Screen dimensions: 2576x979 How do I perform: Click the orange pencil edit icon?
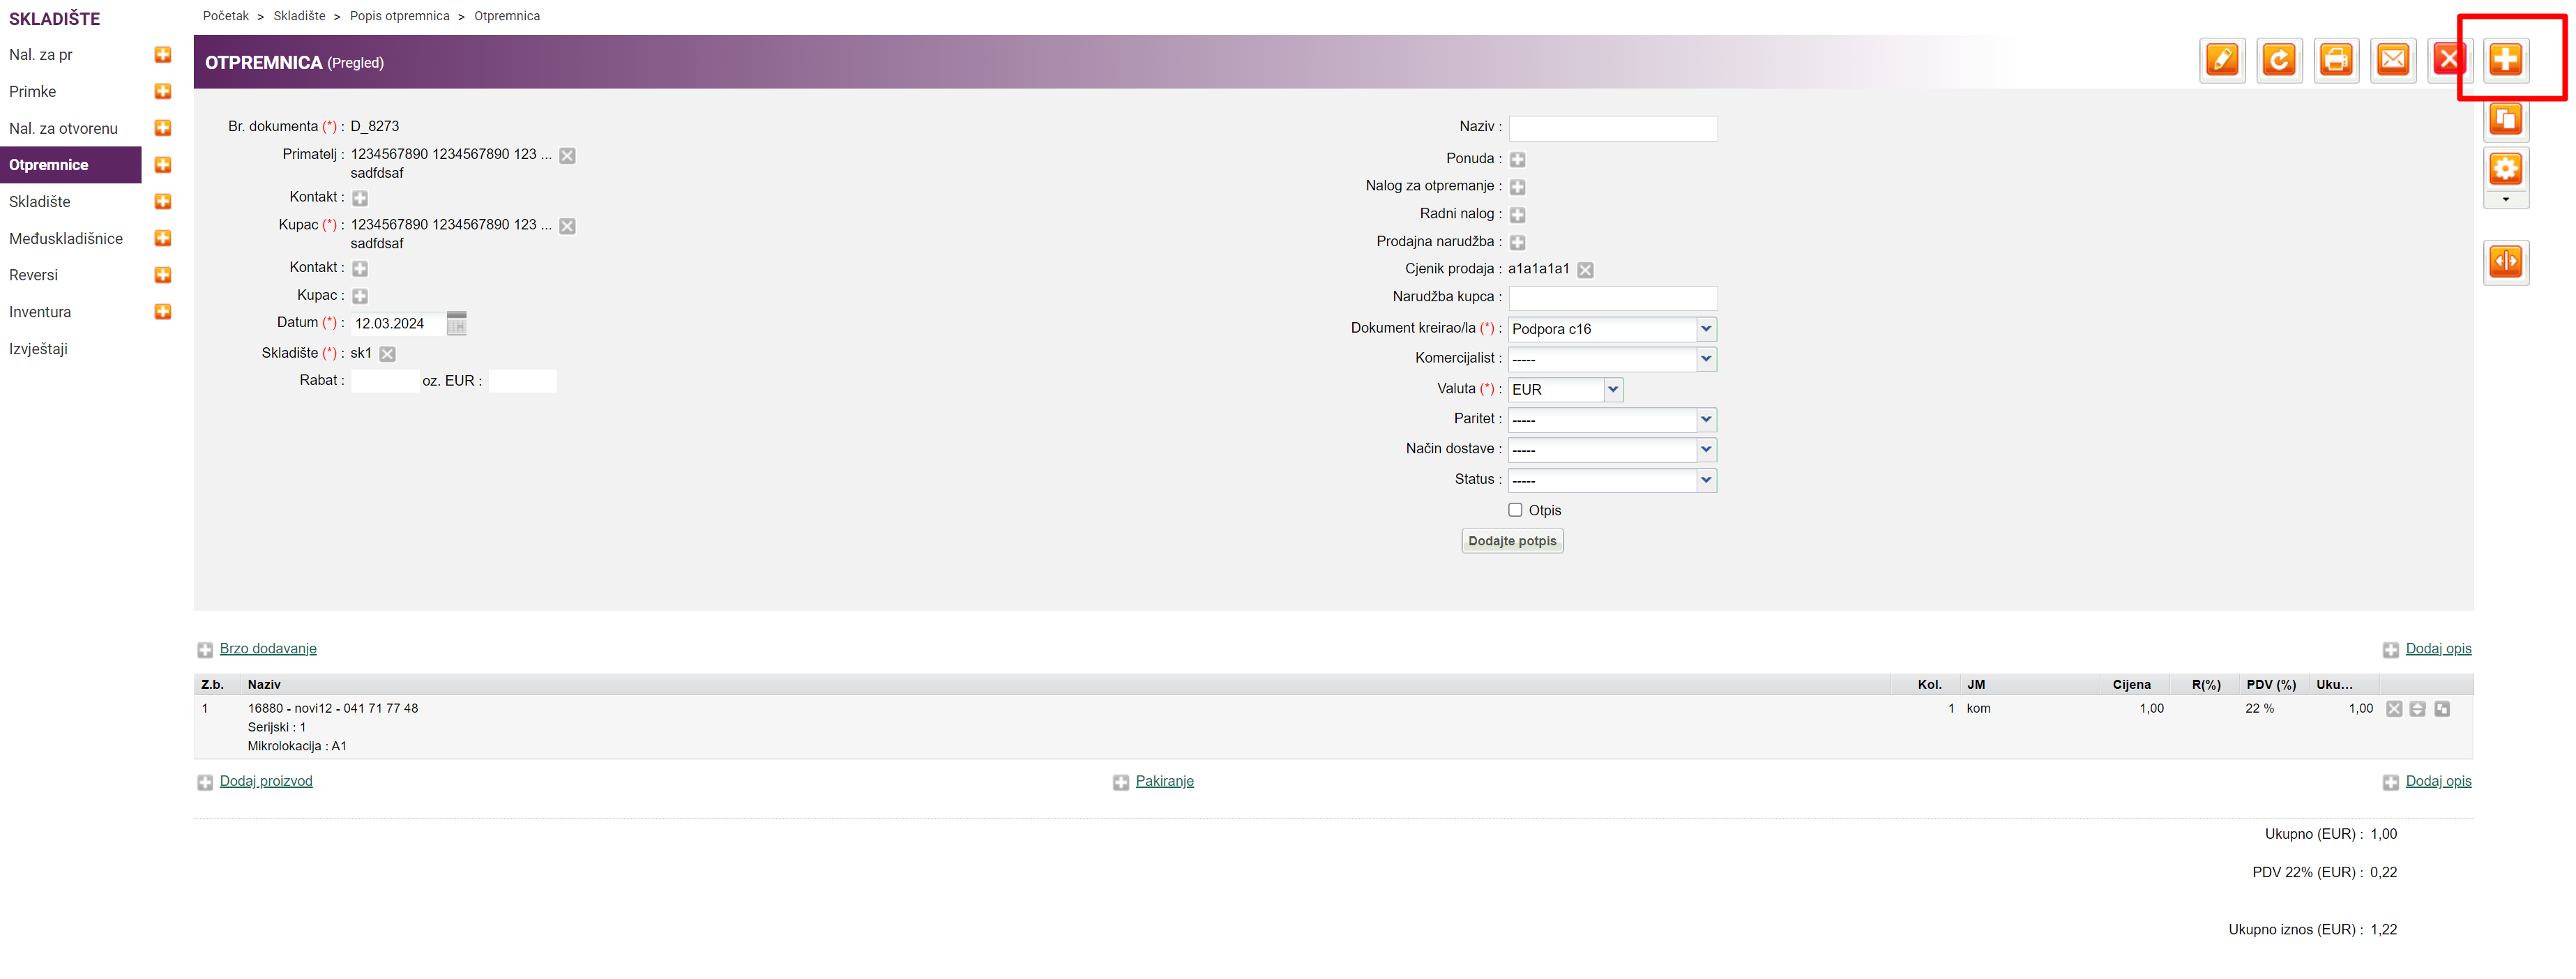pyautogui.click(x=2221, y=60)
